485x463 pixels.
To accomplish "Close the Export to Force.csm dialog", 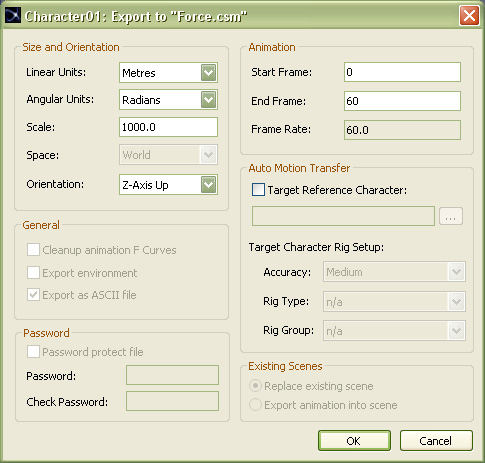I will click(x=469, y=16).
